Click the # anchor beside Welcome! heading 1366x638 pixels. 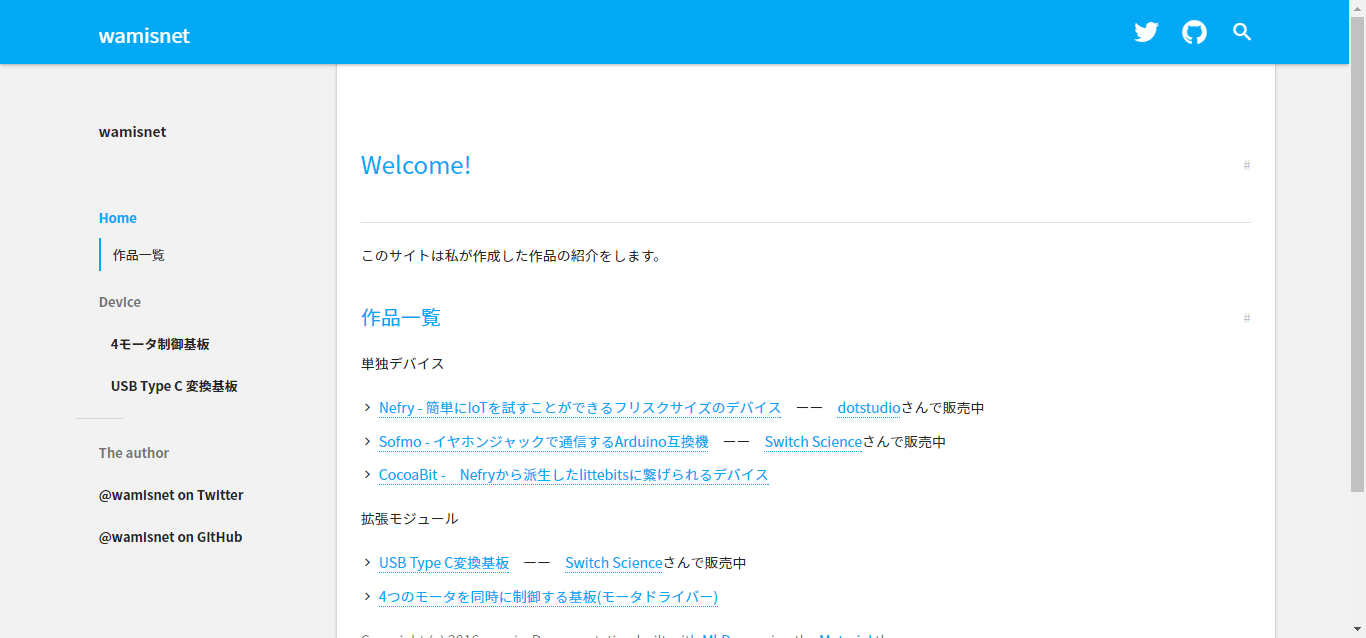pos(1247,165)
